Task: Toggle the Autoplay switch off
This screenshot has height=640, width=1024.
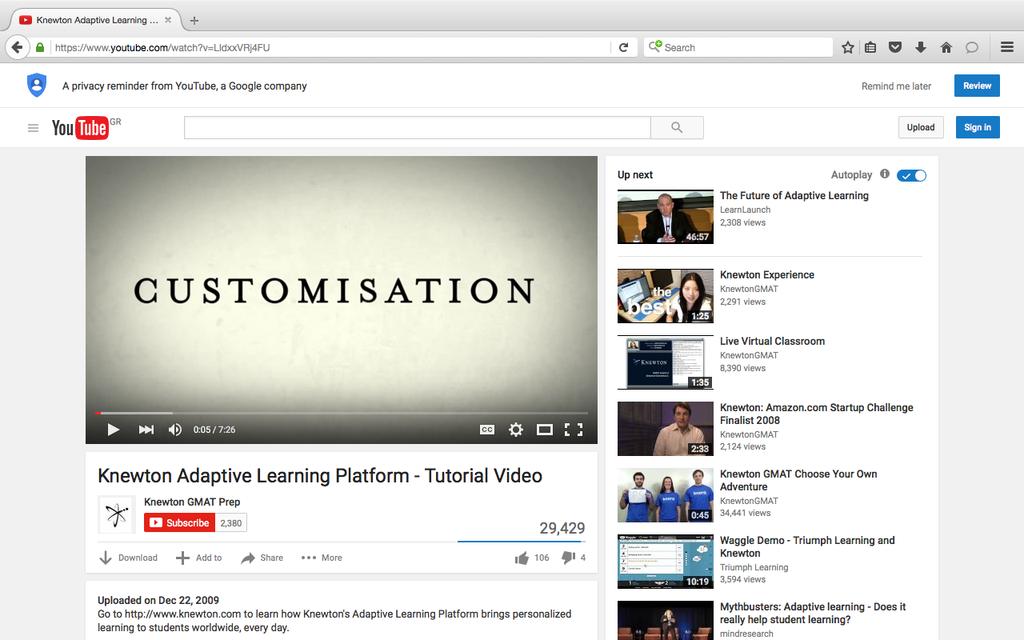Action: pyautogui.click(x=912, y=175)
